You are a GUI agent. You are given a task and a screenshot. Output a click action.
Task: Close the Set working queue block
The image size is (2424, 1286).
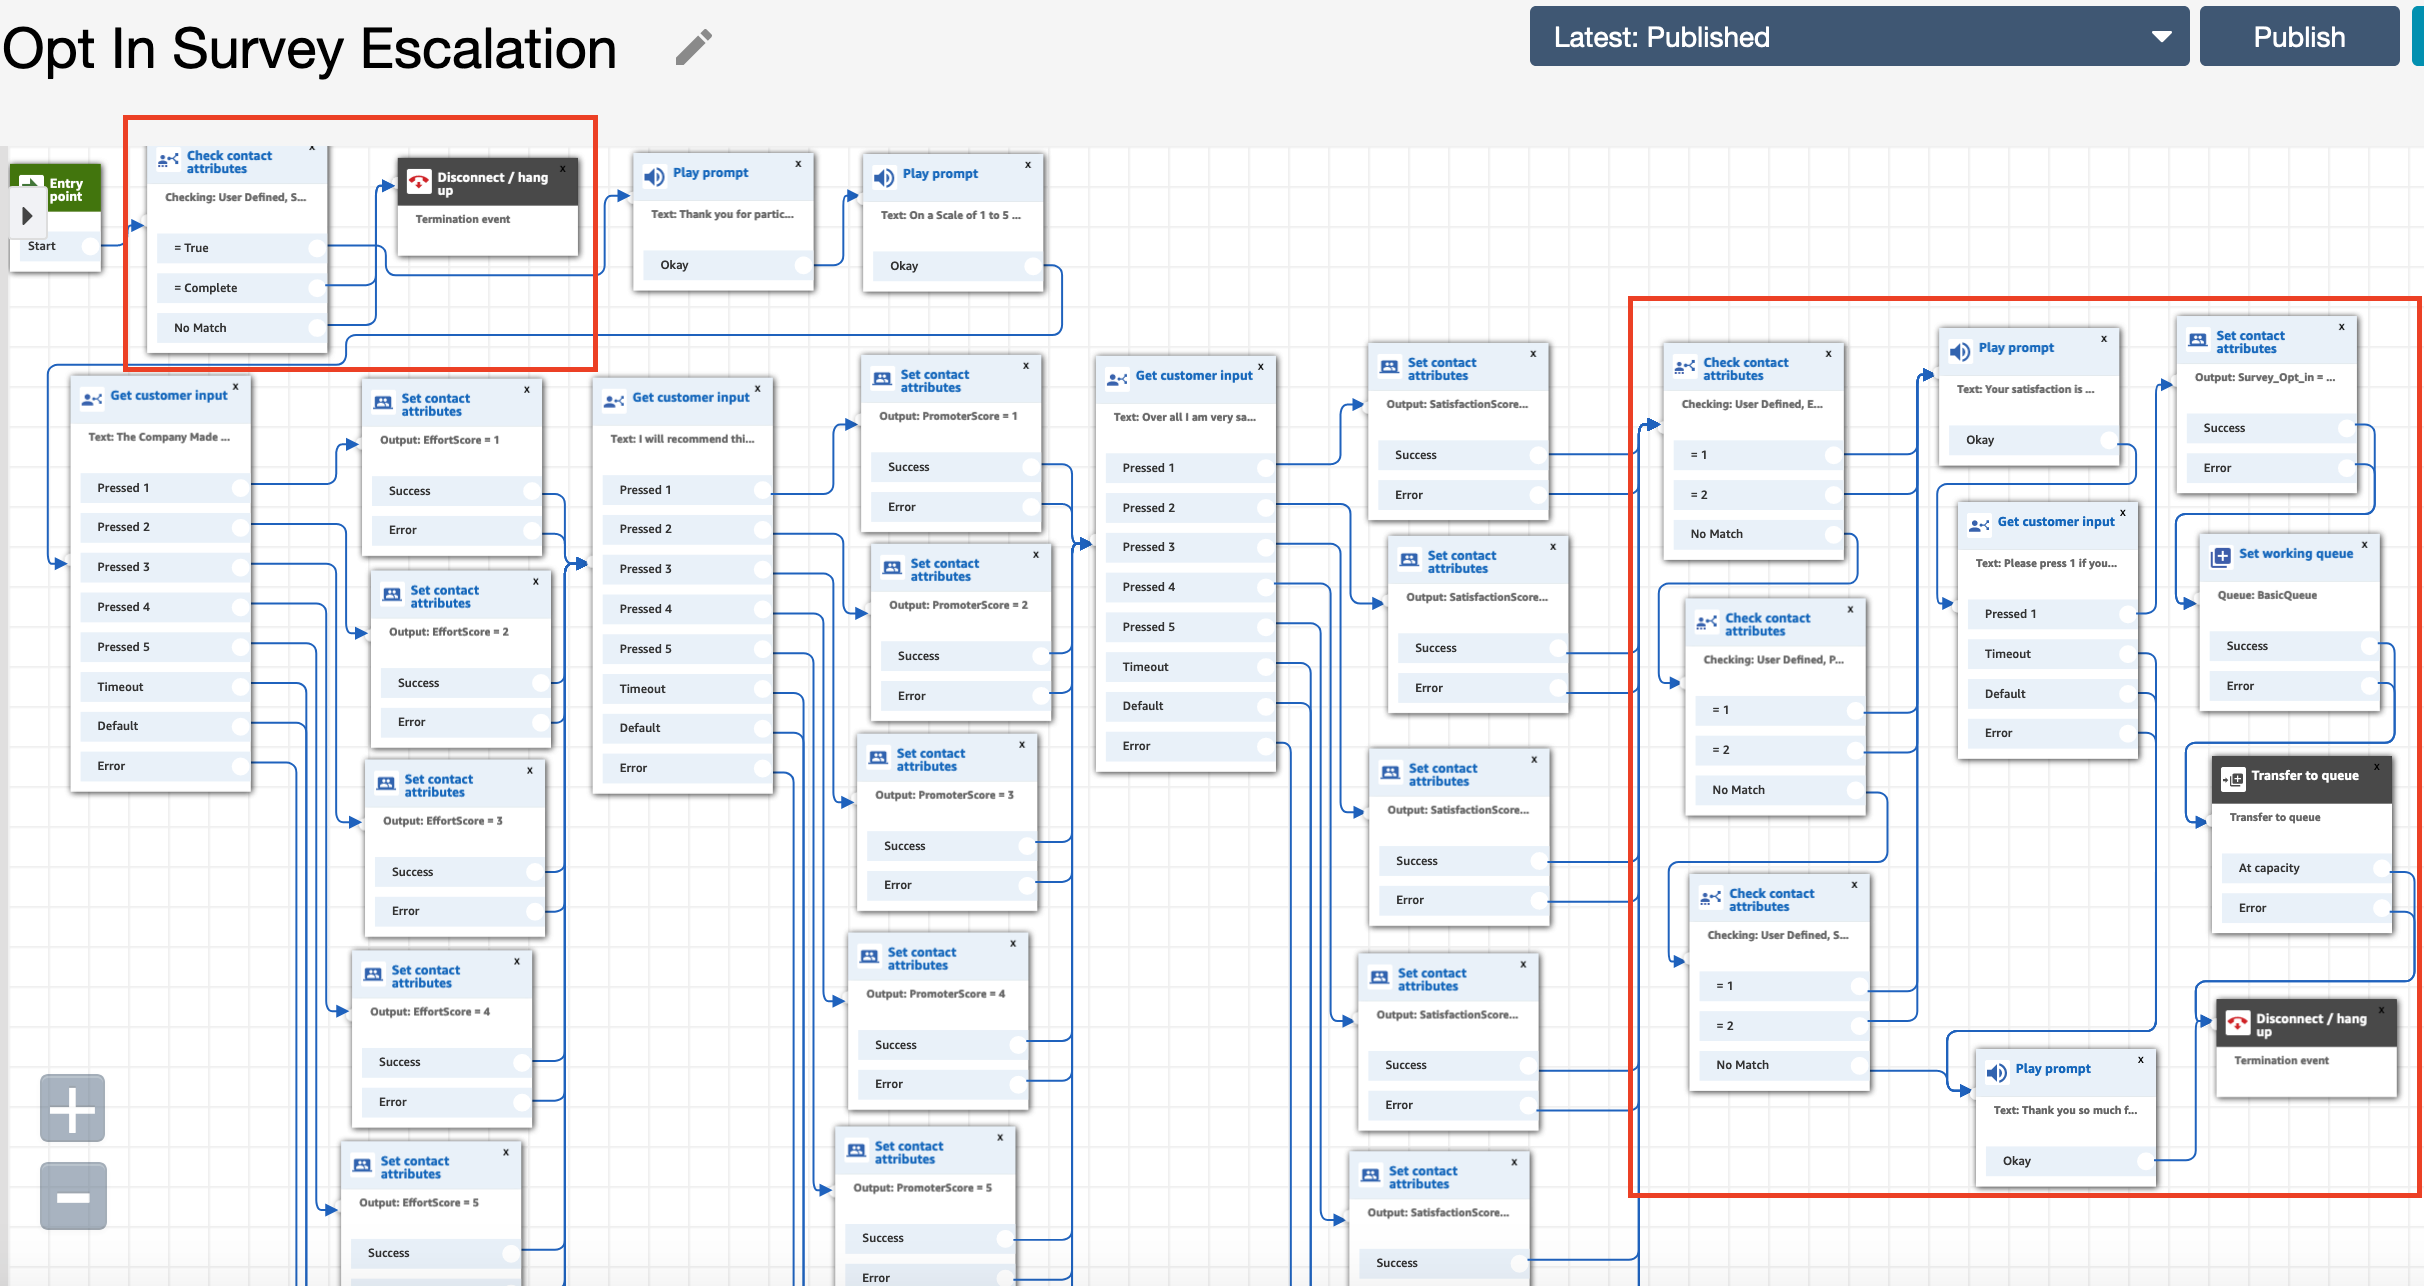click(2364, 545)
